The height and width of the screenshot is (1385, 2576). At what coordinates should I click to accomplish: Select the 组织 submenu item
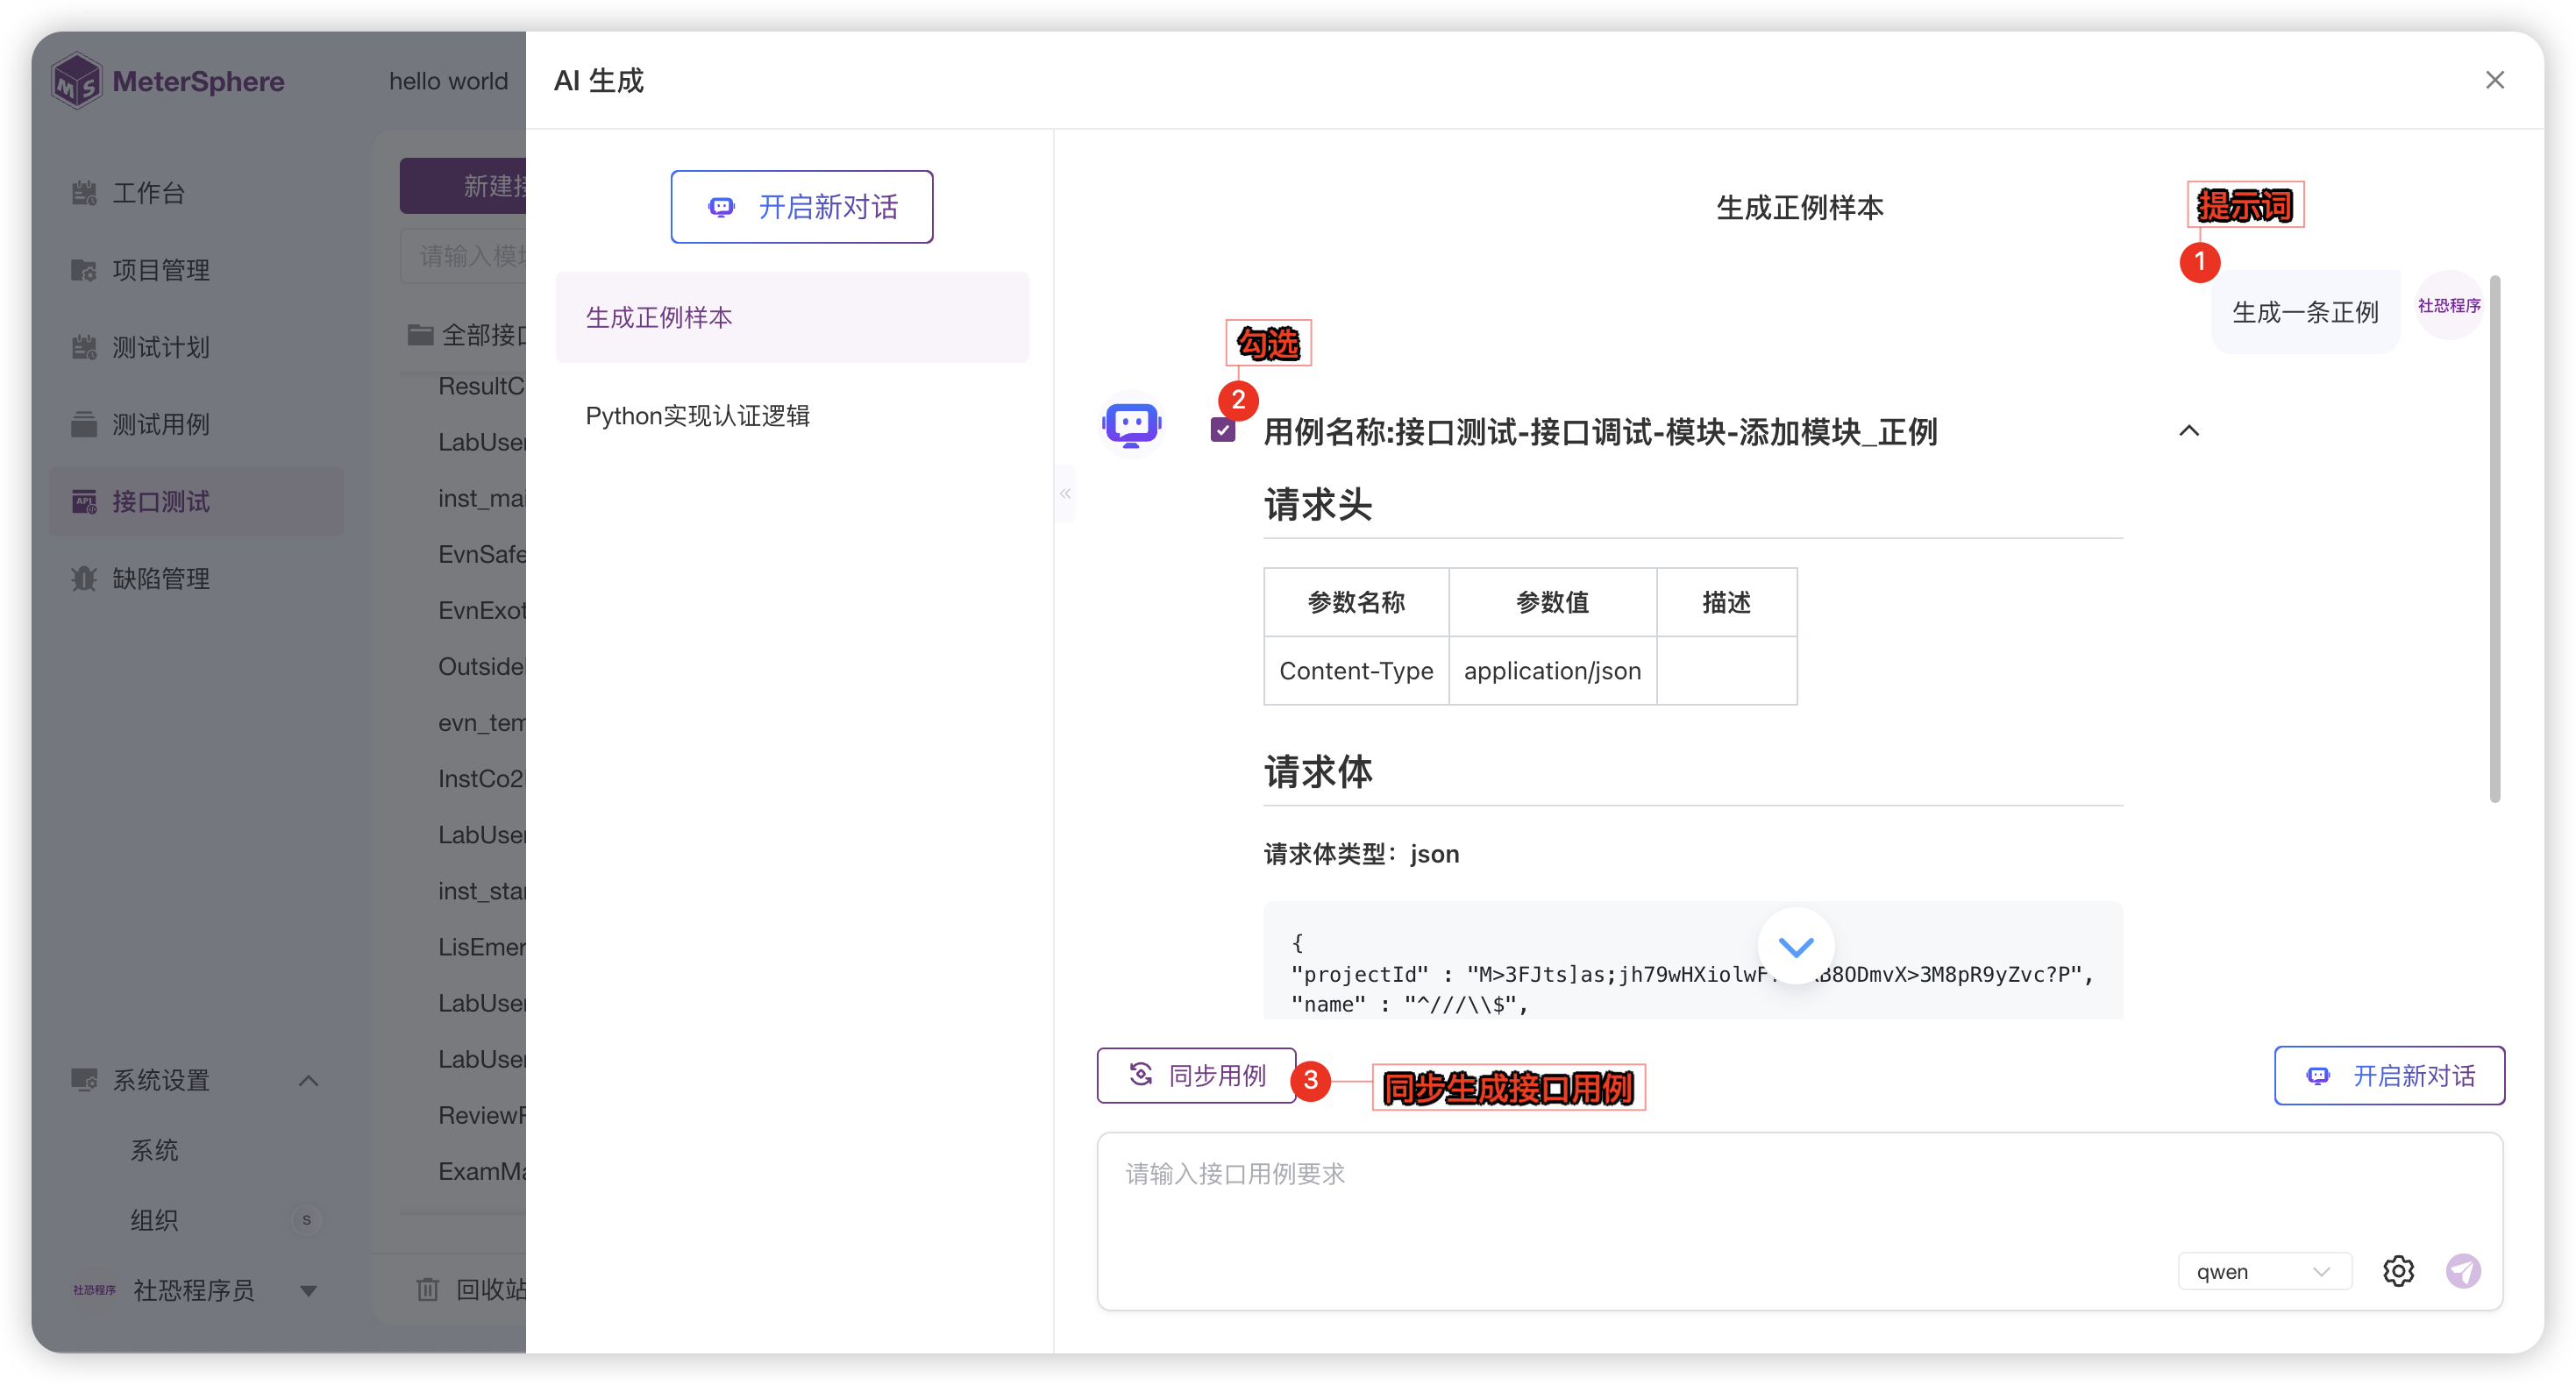pos(155,1221)
